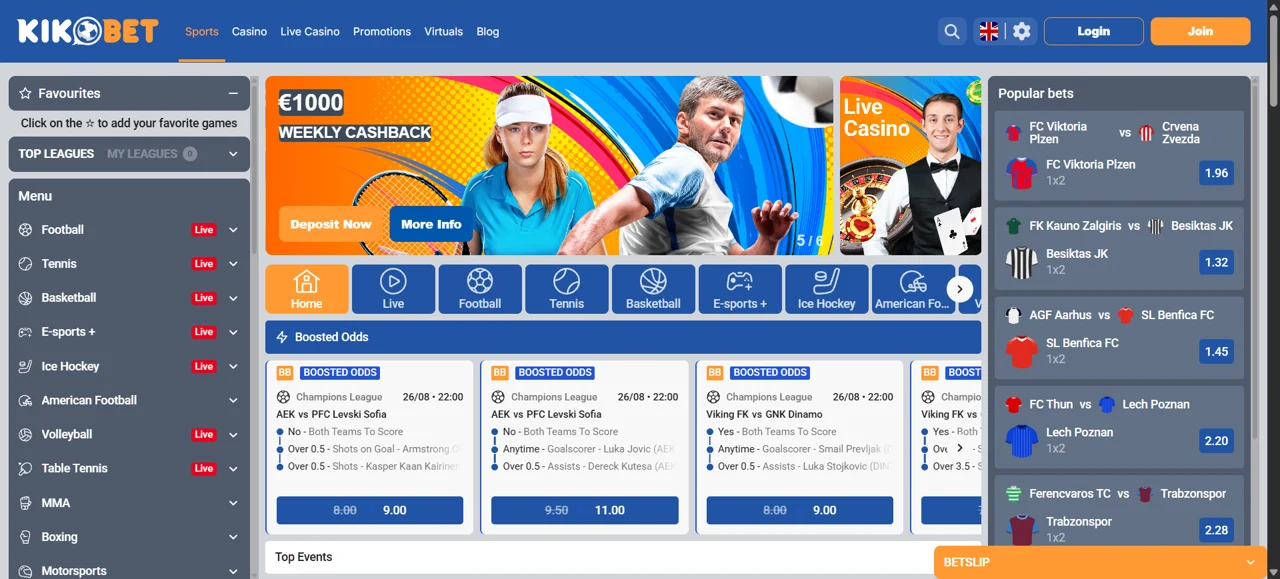Click the KikoBet logo
1280x579 pixels.
click(88, 31)
